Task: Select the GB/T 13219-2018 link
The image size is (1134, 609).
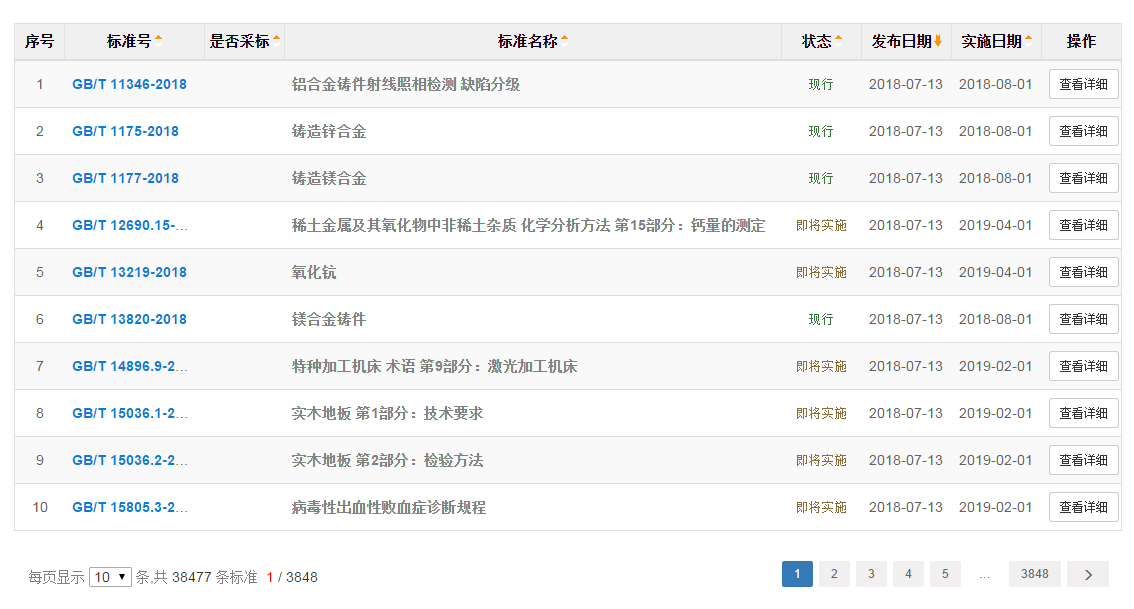Action: point(129,272)
